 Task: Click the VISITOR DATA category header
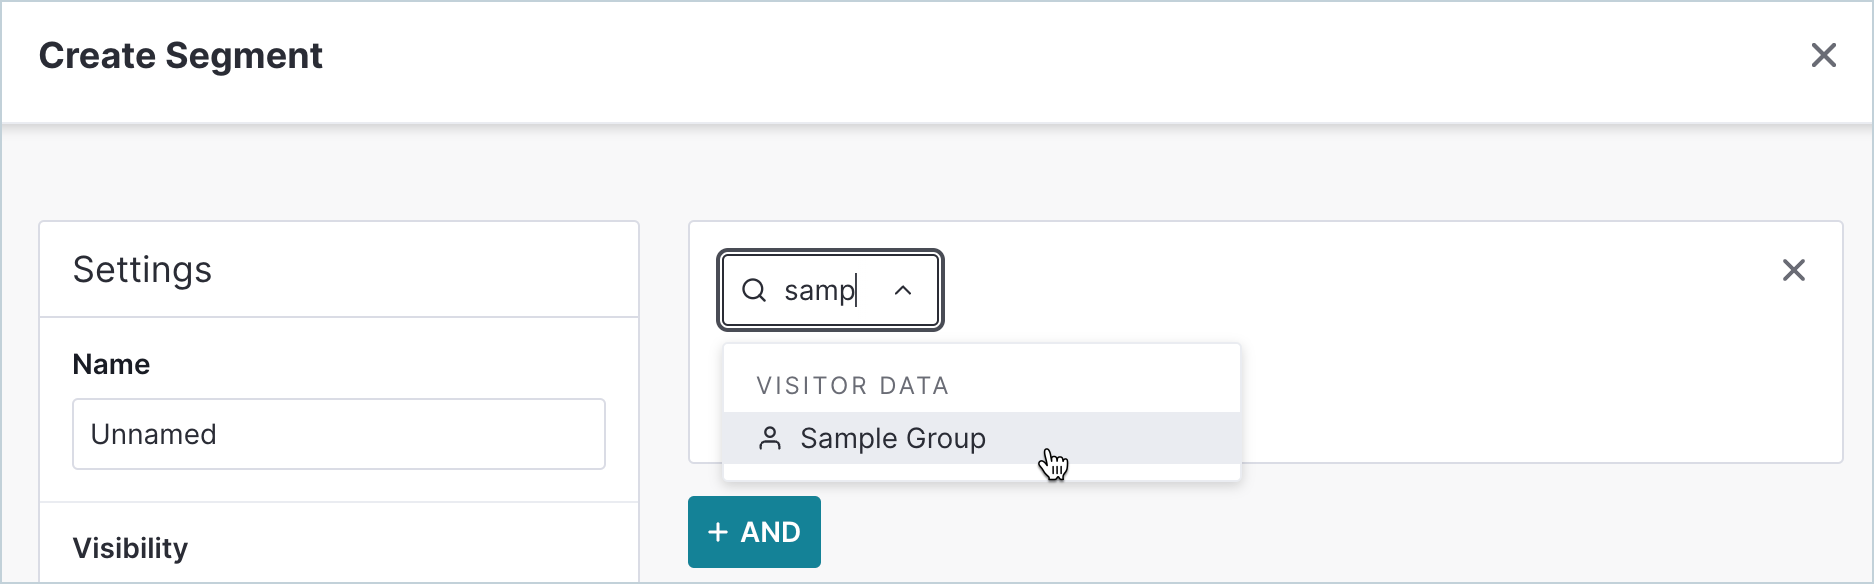[x=852, y=385]
